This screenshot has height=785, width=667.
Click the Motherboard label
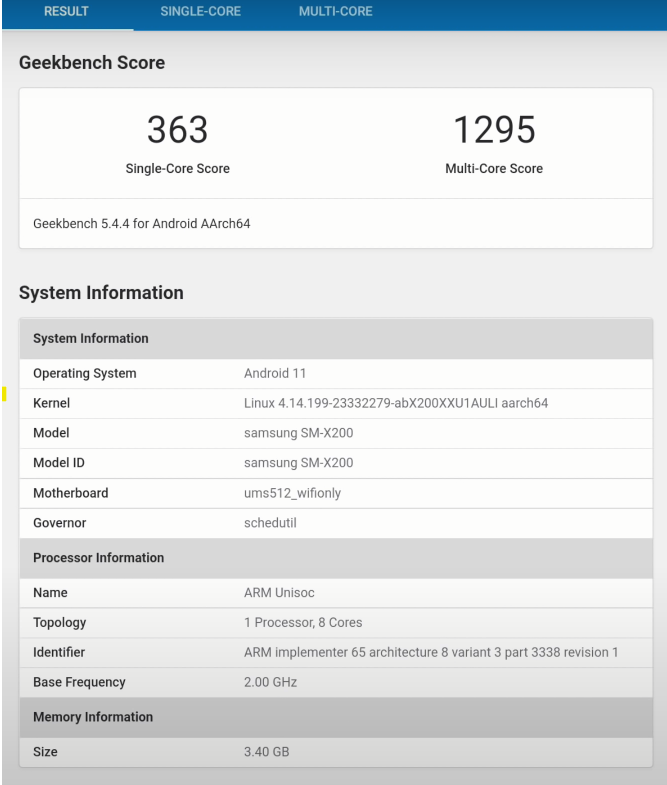click(71, 493)
